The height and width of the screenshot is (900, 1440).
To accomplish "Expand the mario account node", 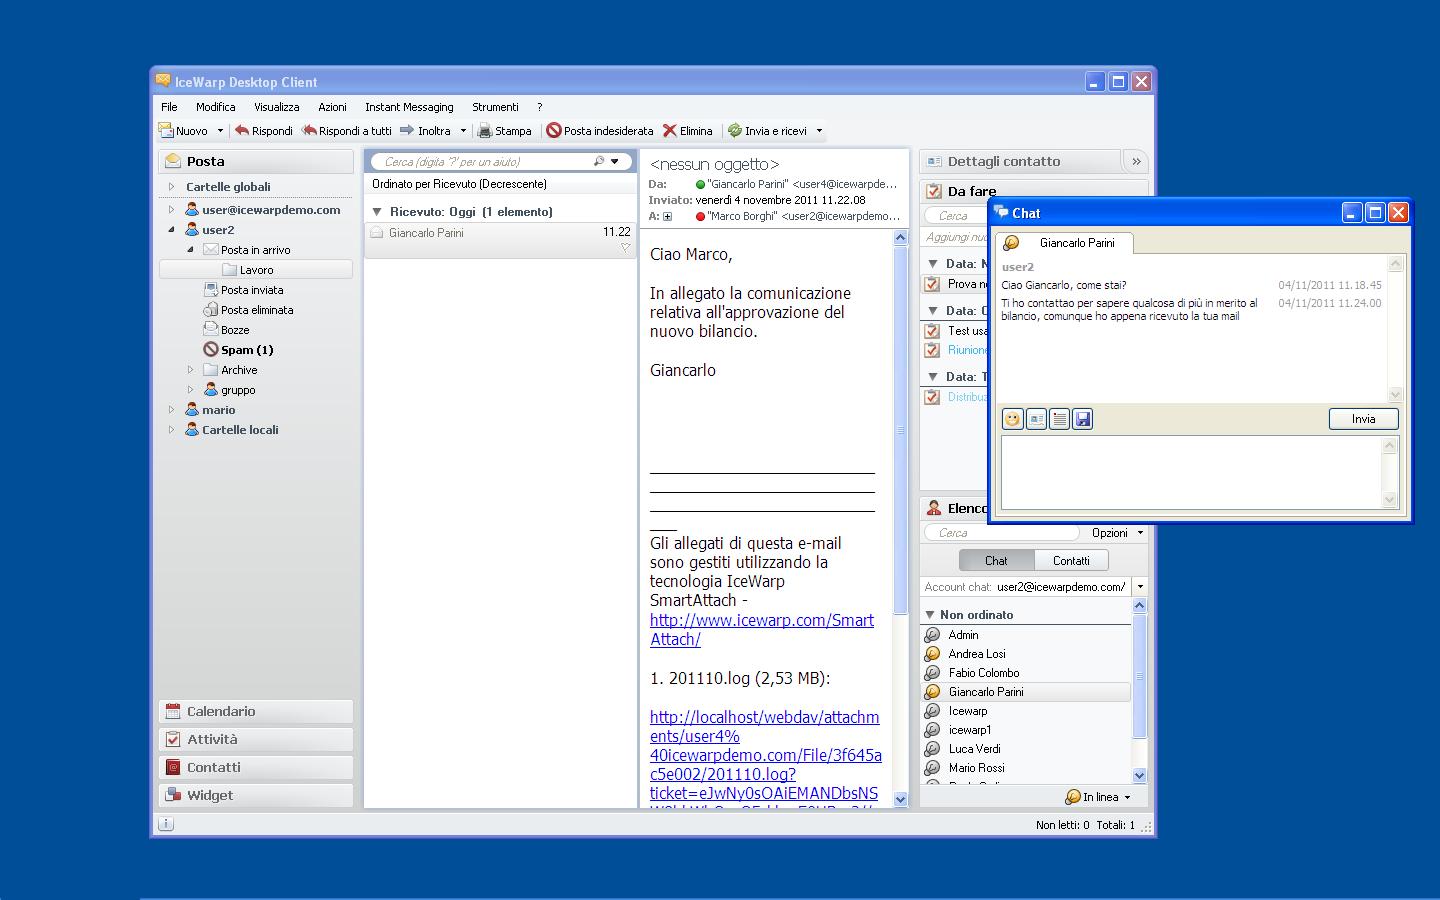I will point(171,410).
